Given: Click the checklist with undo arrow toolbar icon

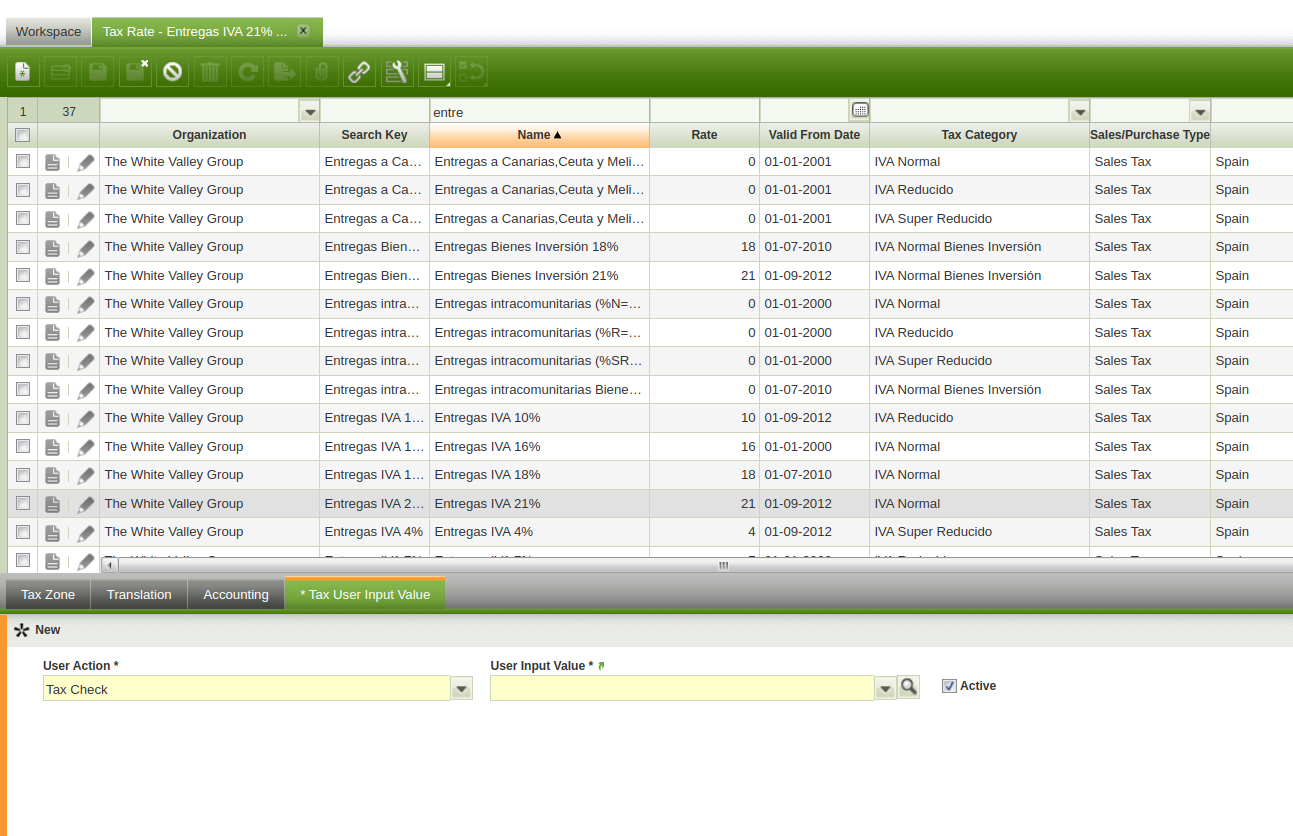Looking at the screenshot, I should click(x=471, y=71).
